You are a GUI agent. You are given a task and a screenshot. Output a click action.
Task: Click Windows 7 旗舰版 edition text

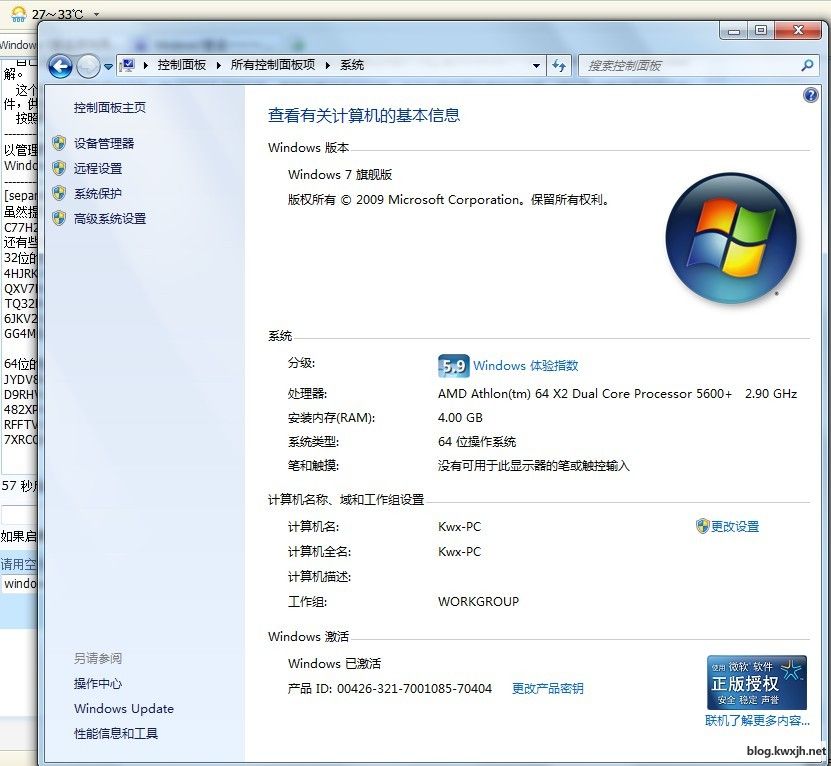tap(340, 174)
